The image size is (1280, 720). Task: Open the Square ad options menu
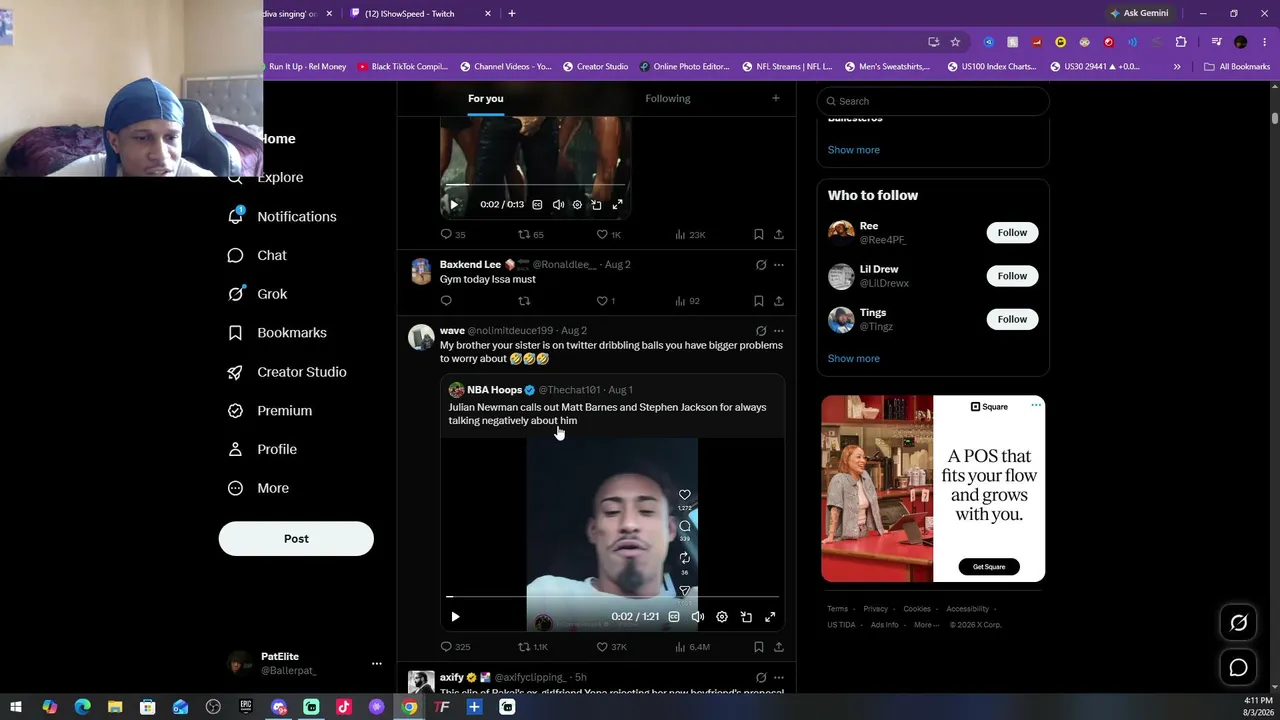(x=1036, y=405)
